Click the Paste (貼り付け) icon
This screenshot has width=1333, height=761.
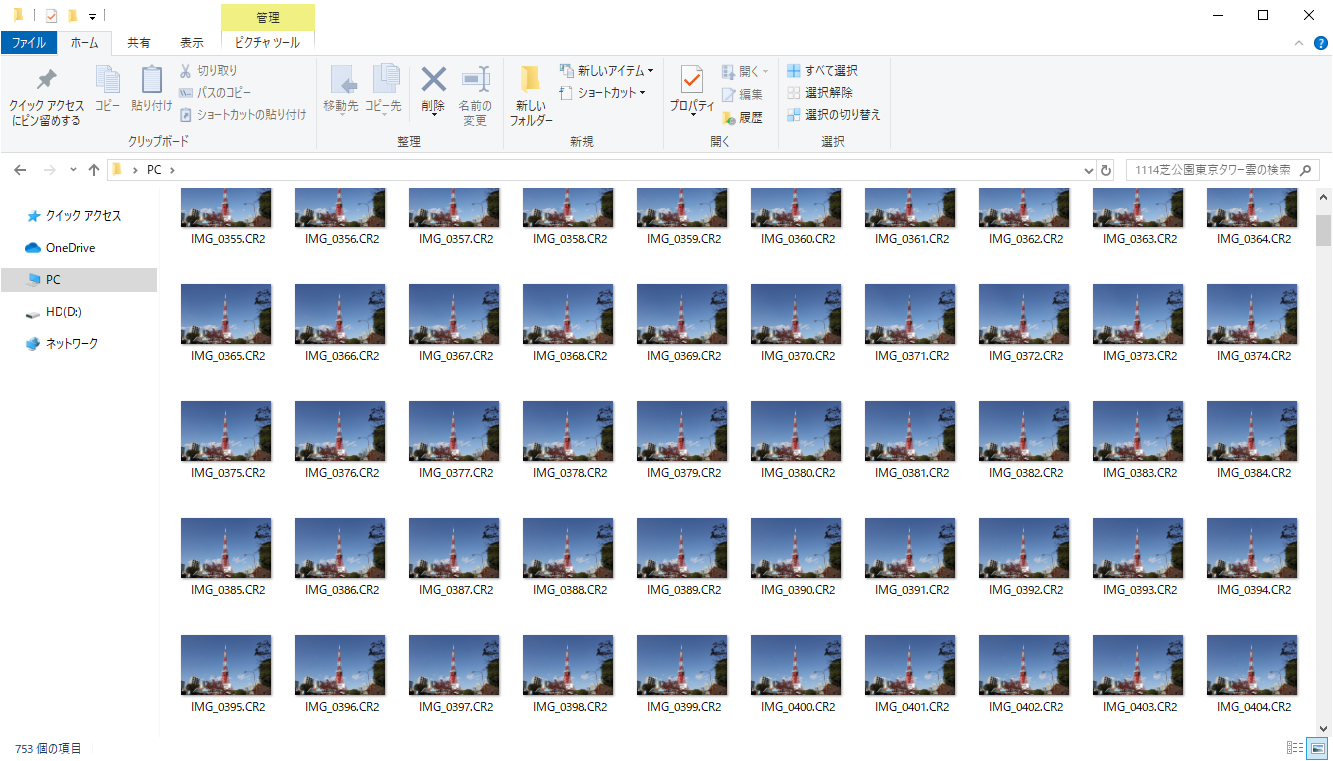(151, 81)
